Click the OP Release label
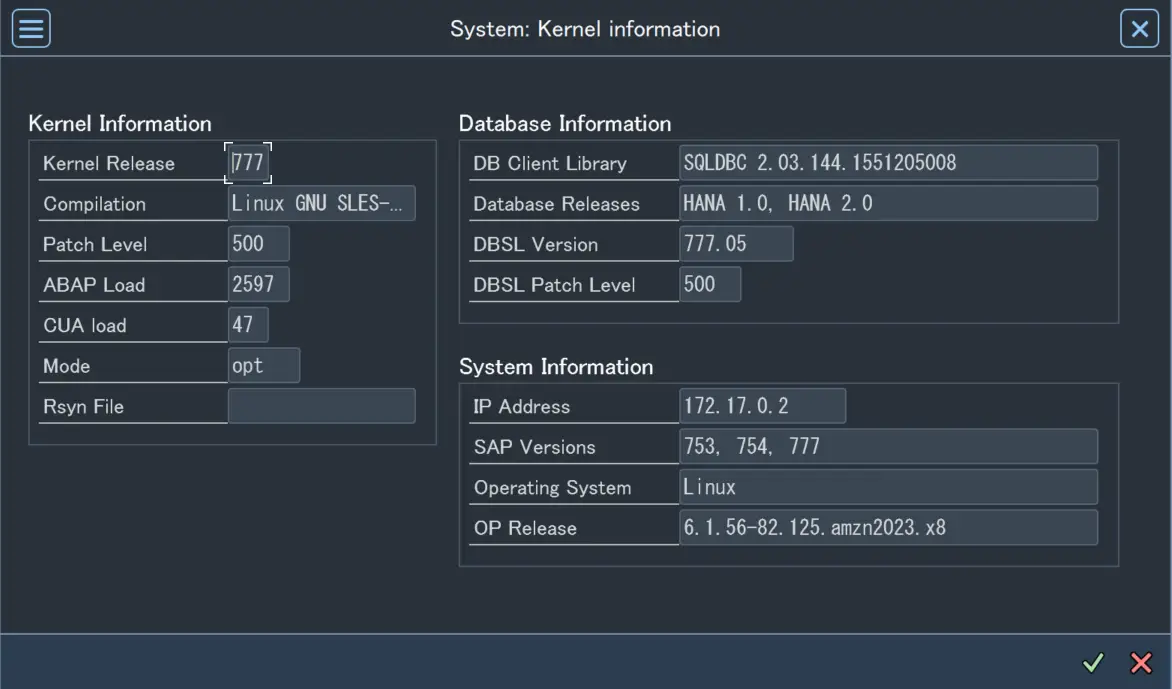Viewport: 1172px width, 689px height. 525,528
